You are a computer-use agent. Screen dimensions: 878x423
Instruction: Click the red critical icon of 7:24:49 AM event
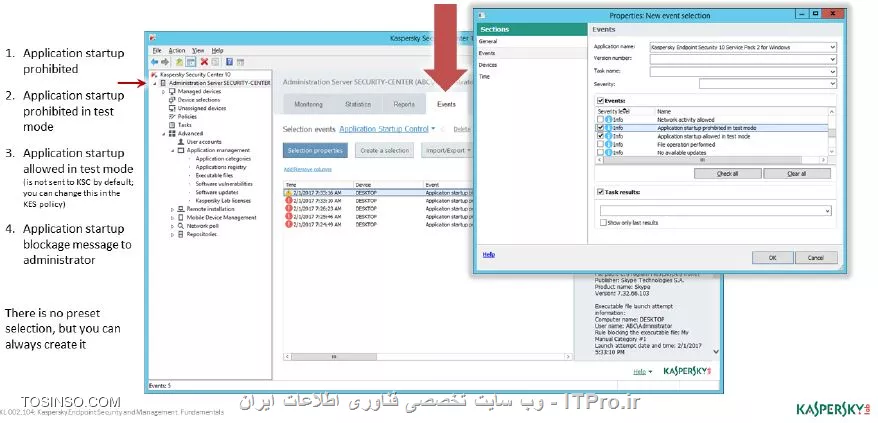(289, 224)
